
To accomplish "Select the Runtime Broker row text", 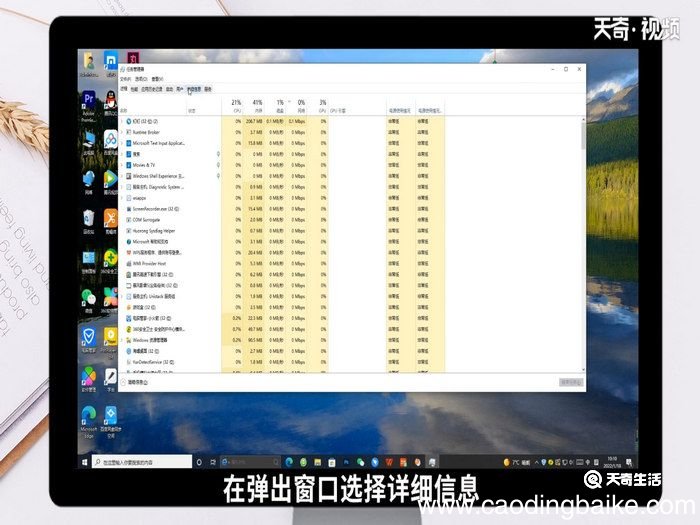I will 146,132.
